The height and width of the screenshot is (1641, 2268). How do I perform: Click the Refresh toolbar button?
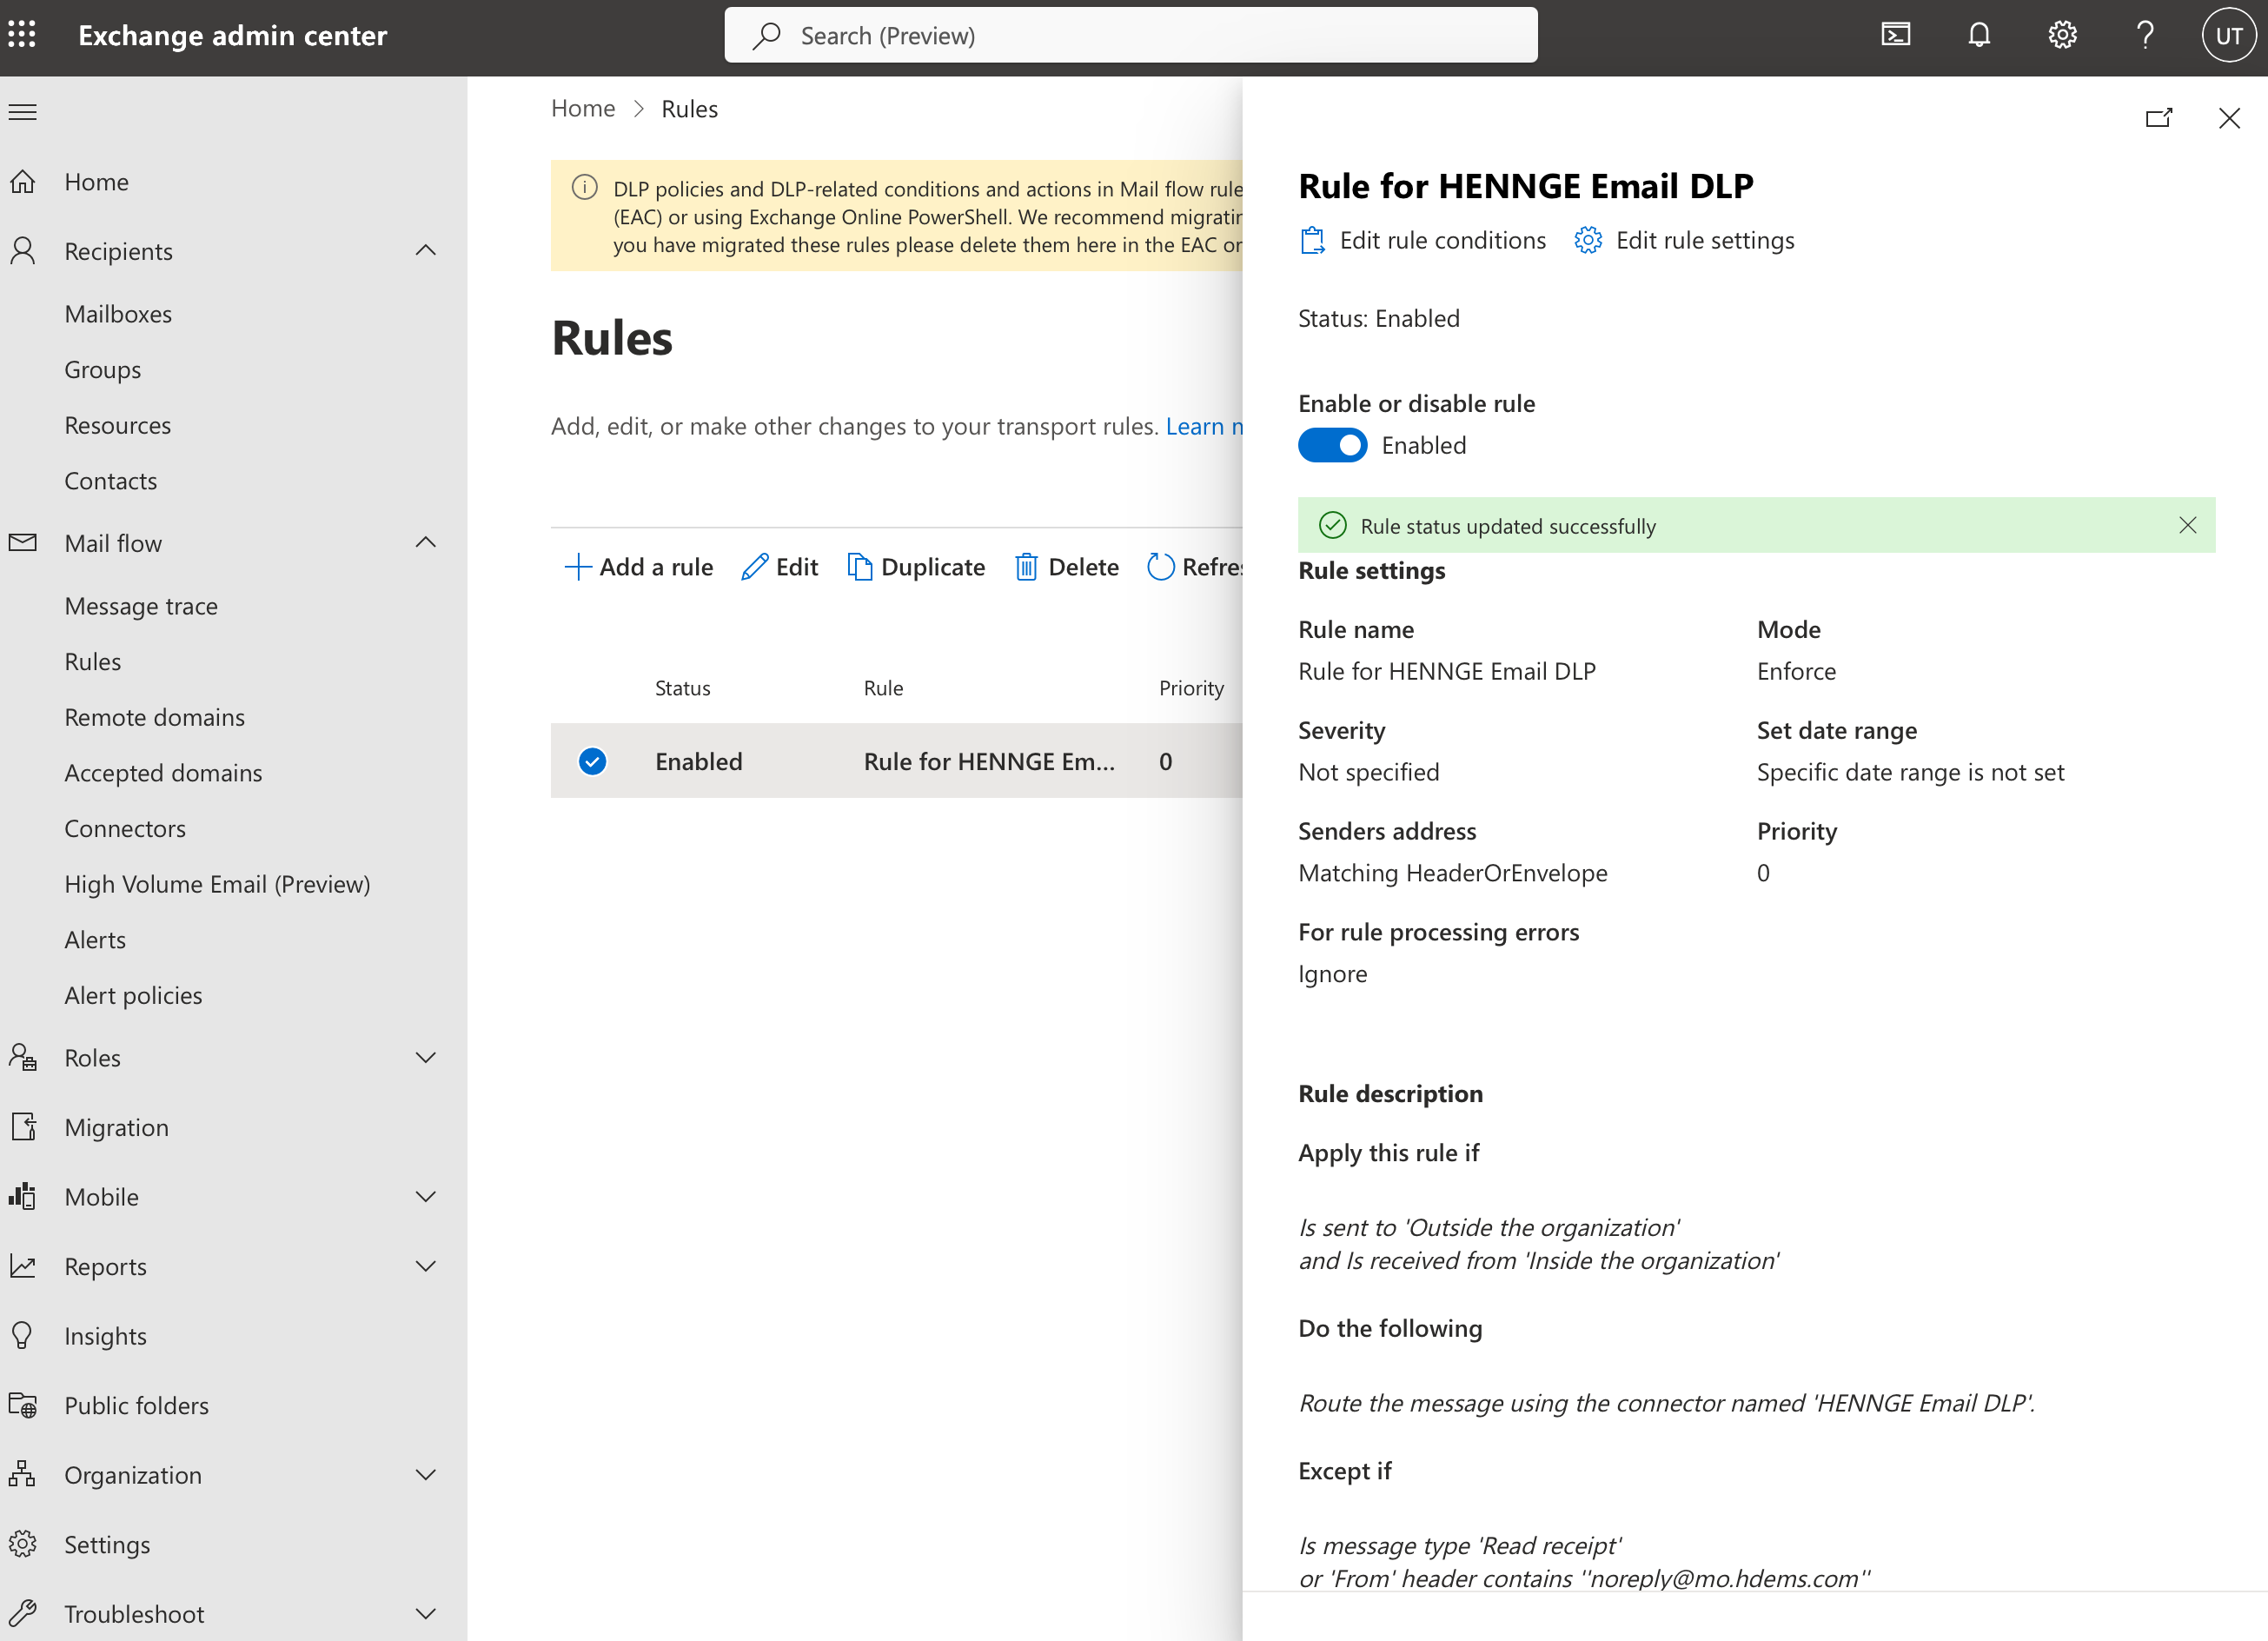pyautogui.click(x=1195, y=567)
